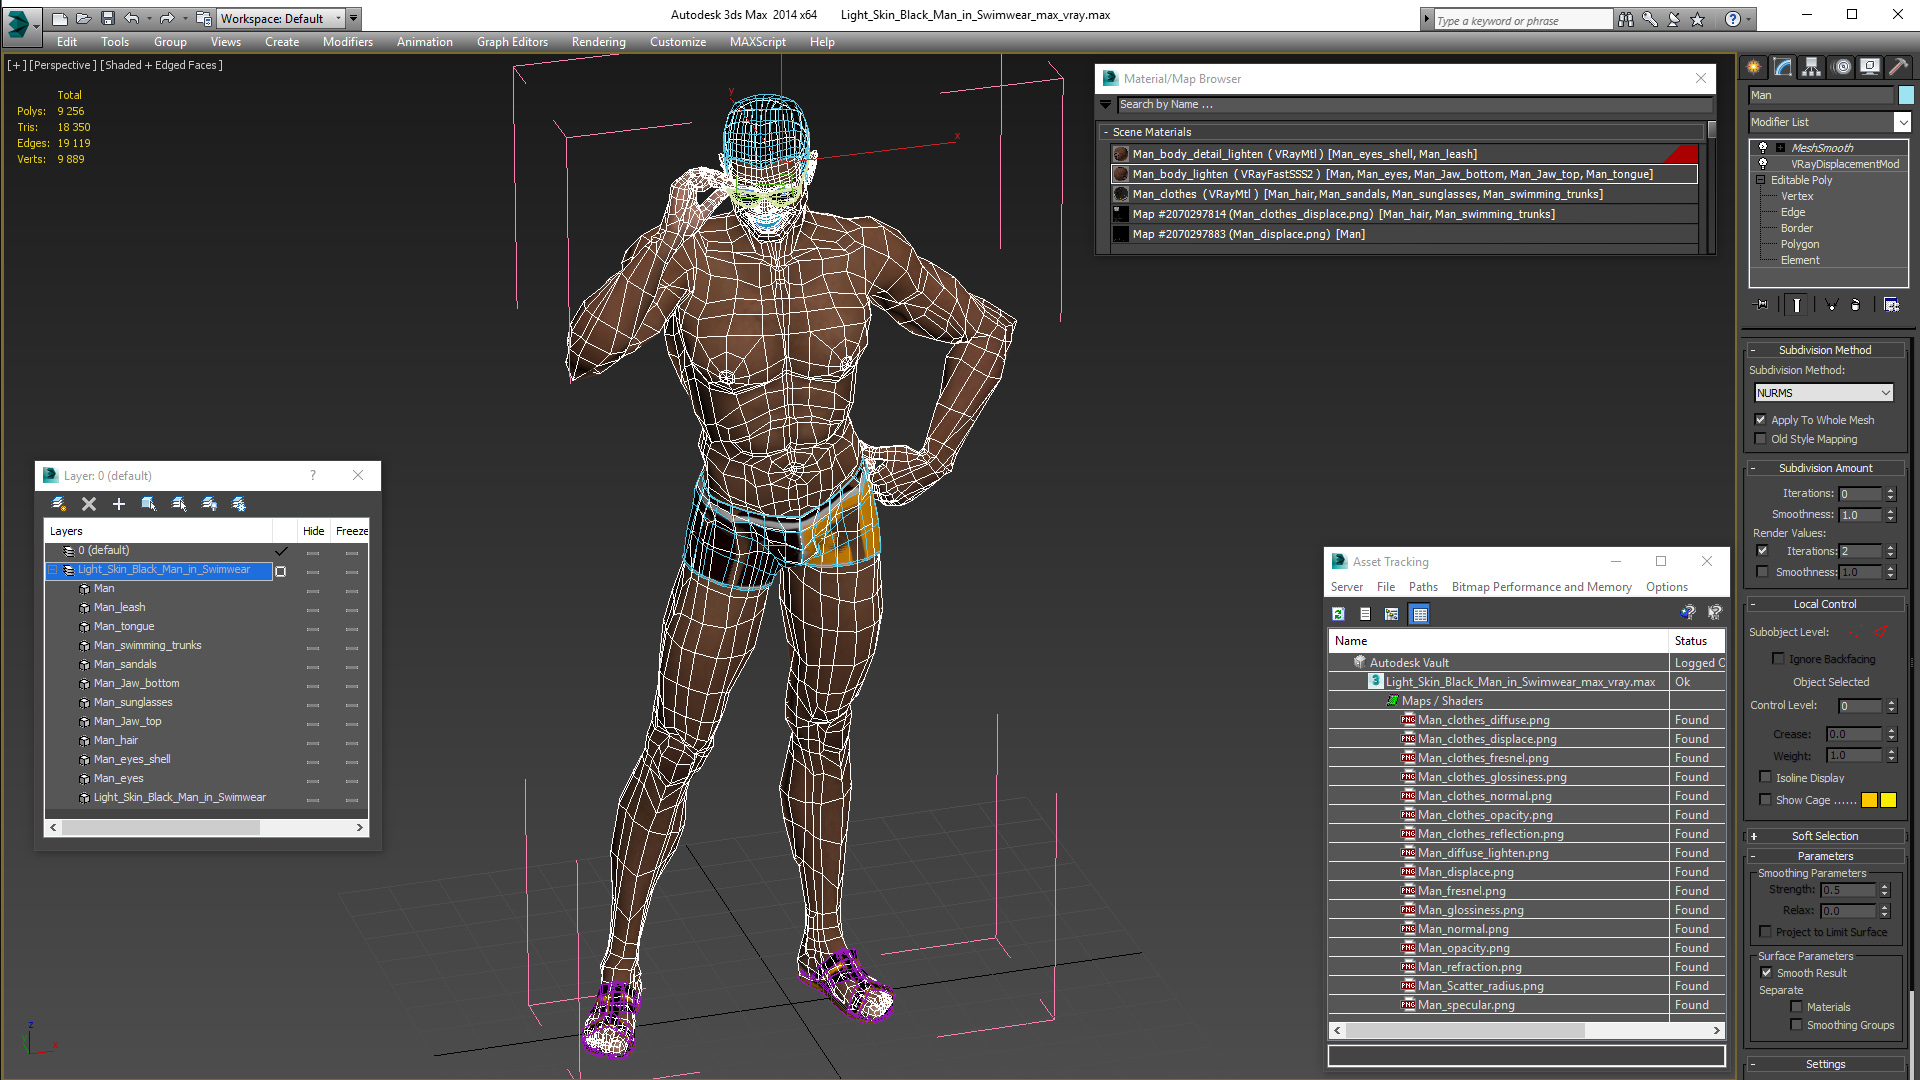This screenshot has width=1920, height=1080.
Task: Toggle Render Values Iterations checkbox
Action: (x=1762, y=551)
